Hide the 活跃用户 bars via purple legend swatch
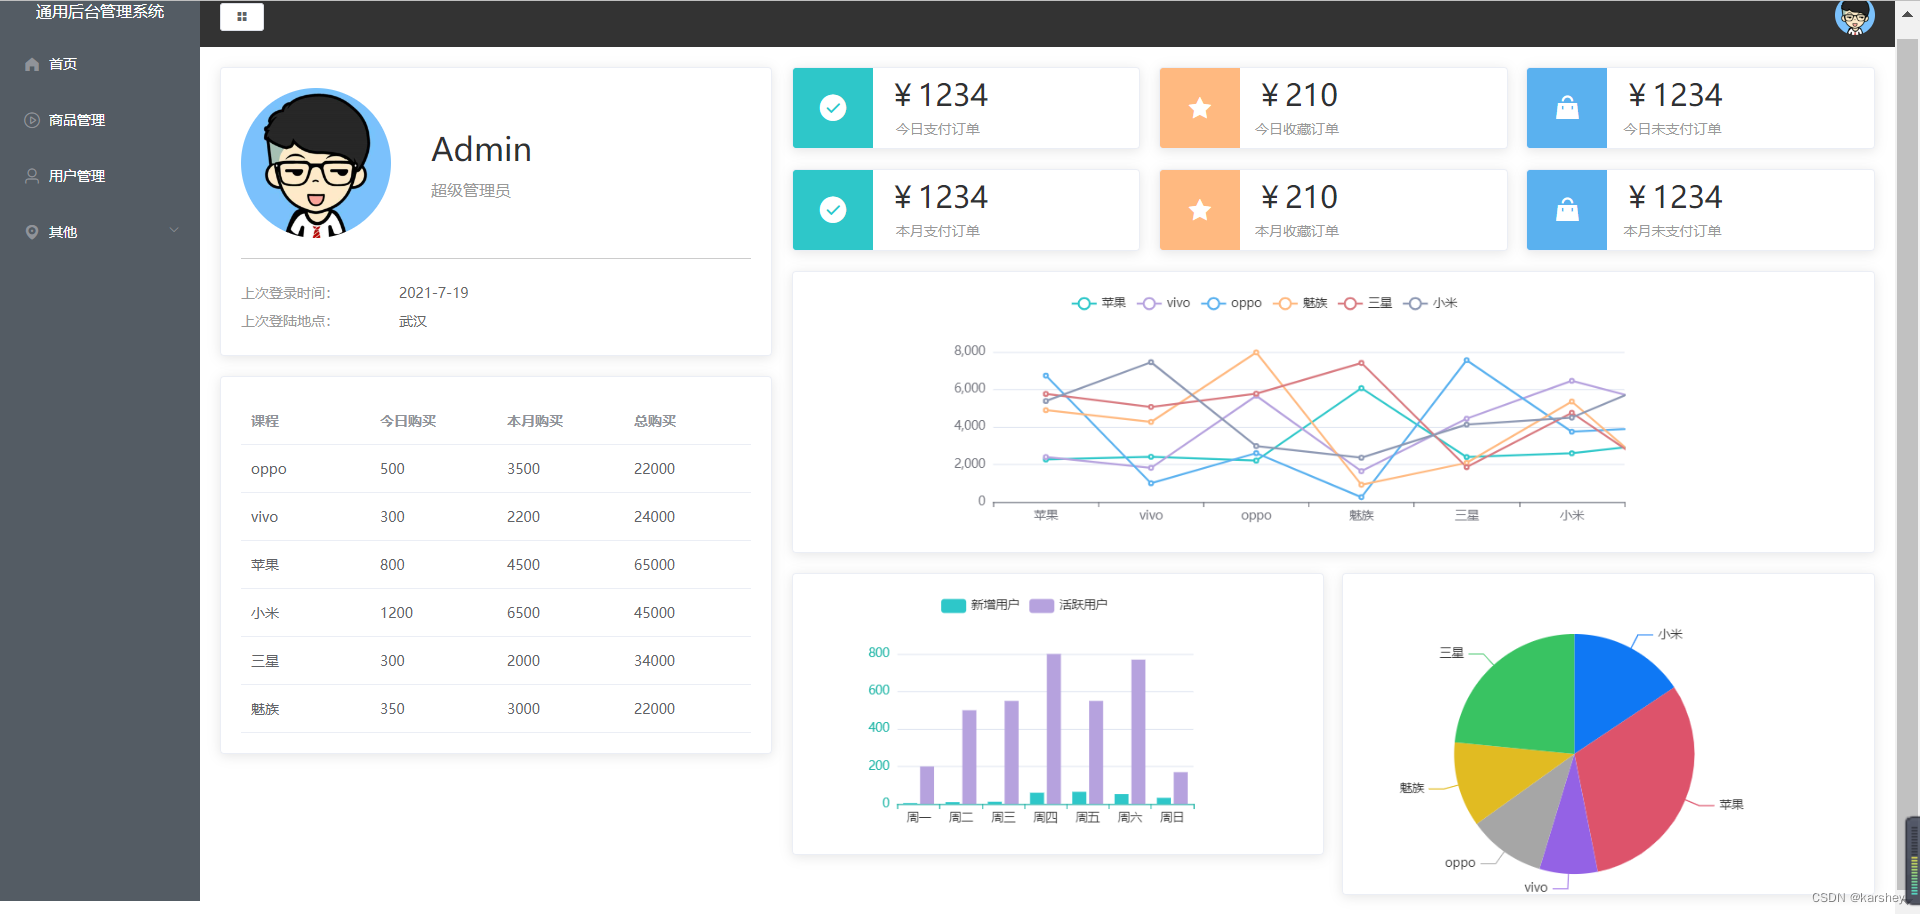1920x914 pixels. point(1041,605)
